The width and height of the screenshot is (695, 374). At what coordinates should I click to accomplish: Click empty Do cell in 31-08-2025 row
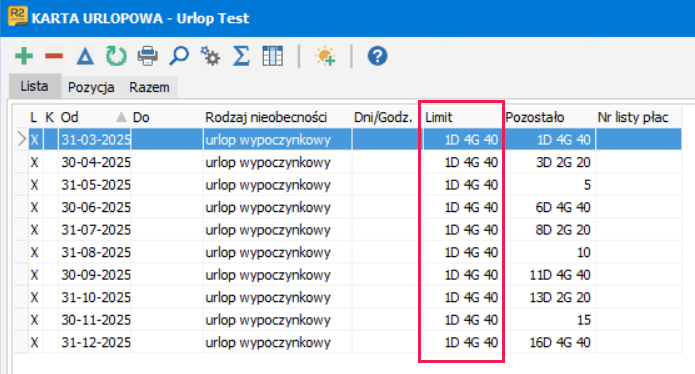[x=167, y=253]
